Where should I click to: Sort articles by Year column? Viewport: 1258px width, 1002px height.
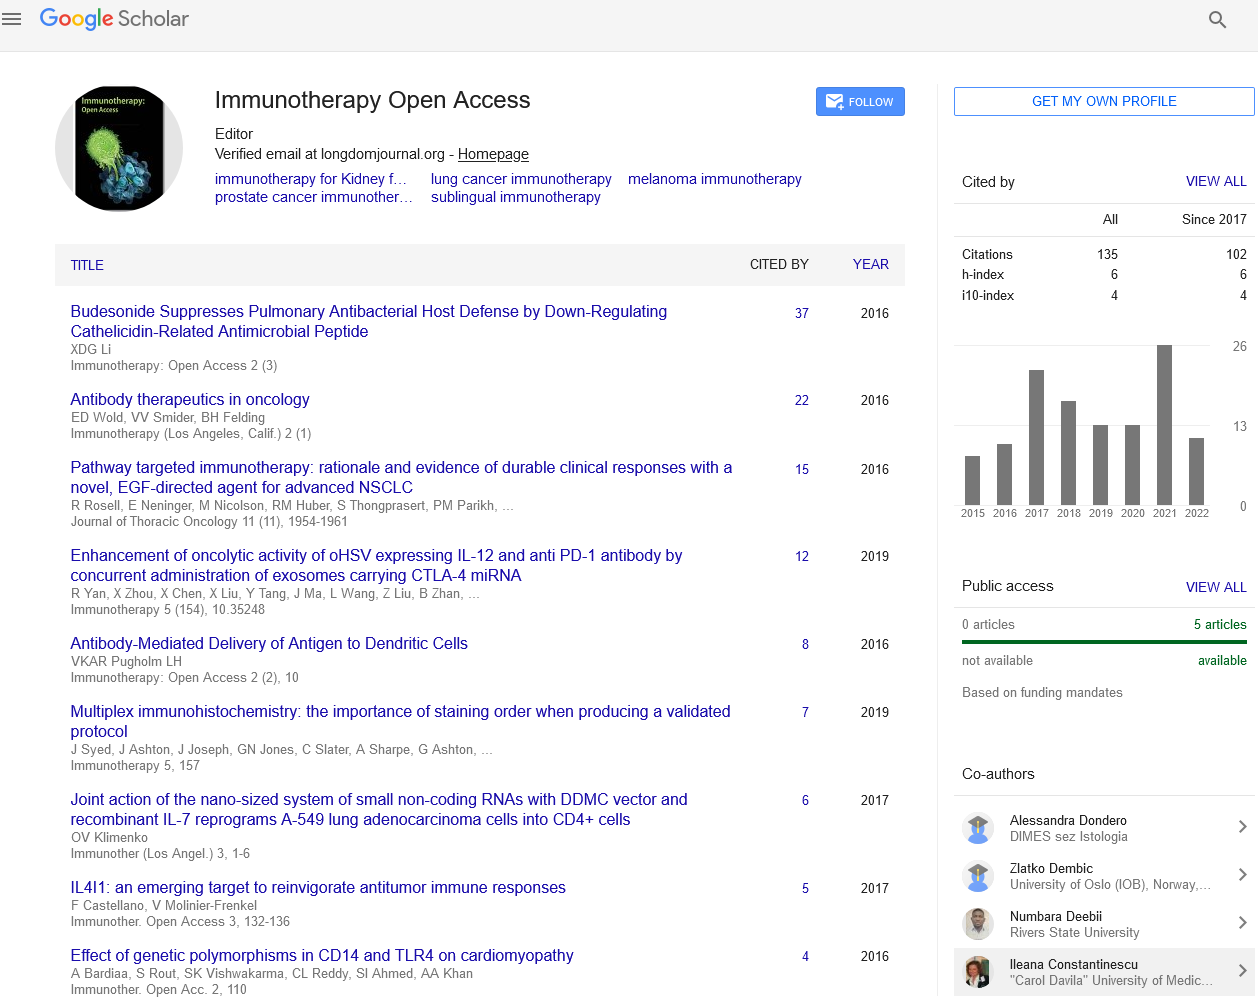click(x=870, y=265)
